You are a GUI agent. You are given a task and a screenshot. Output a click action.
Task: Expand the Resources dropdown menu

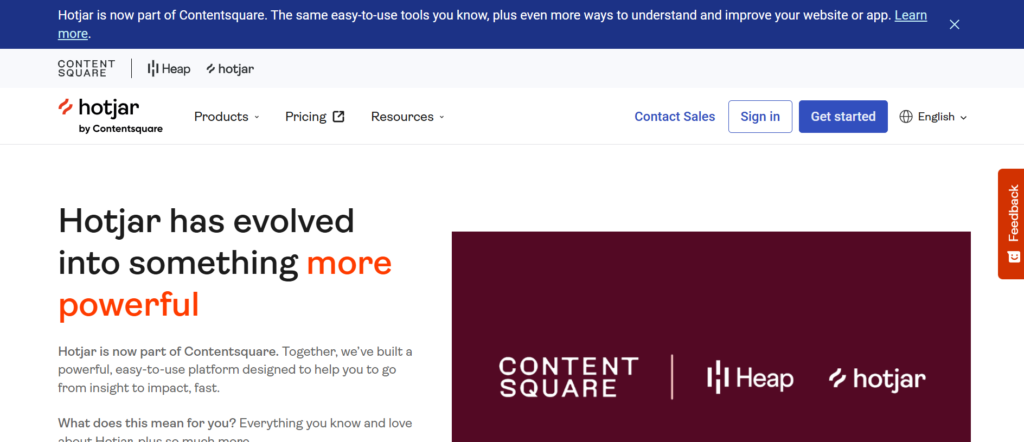click(407, 117)
